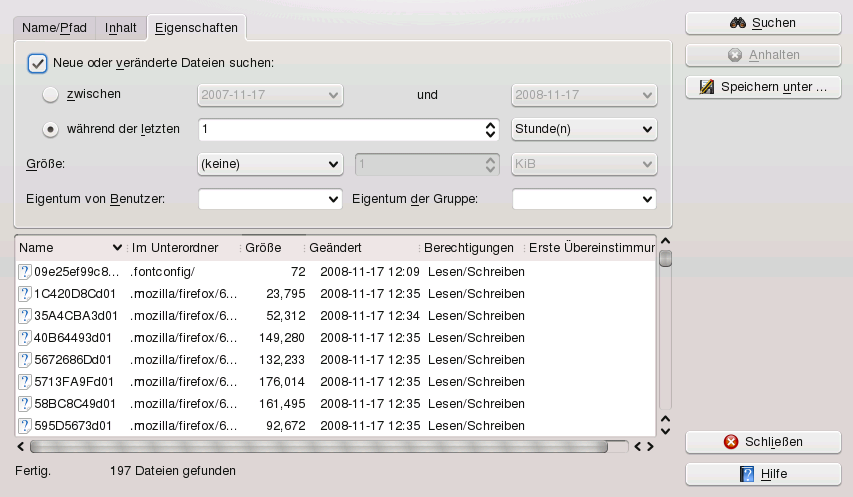
Task: Select the Eigenschaften tab
Action: (x=196, y=28)
